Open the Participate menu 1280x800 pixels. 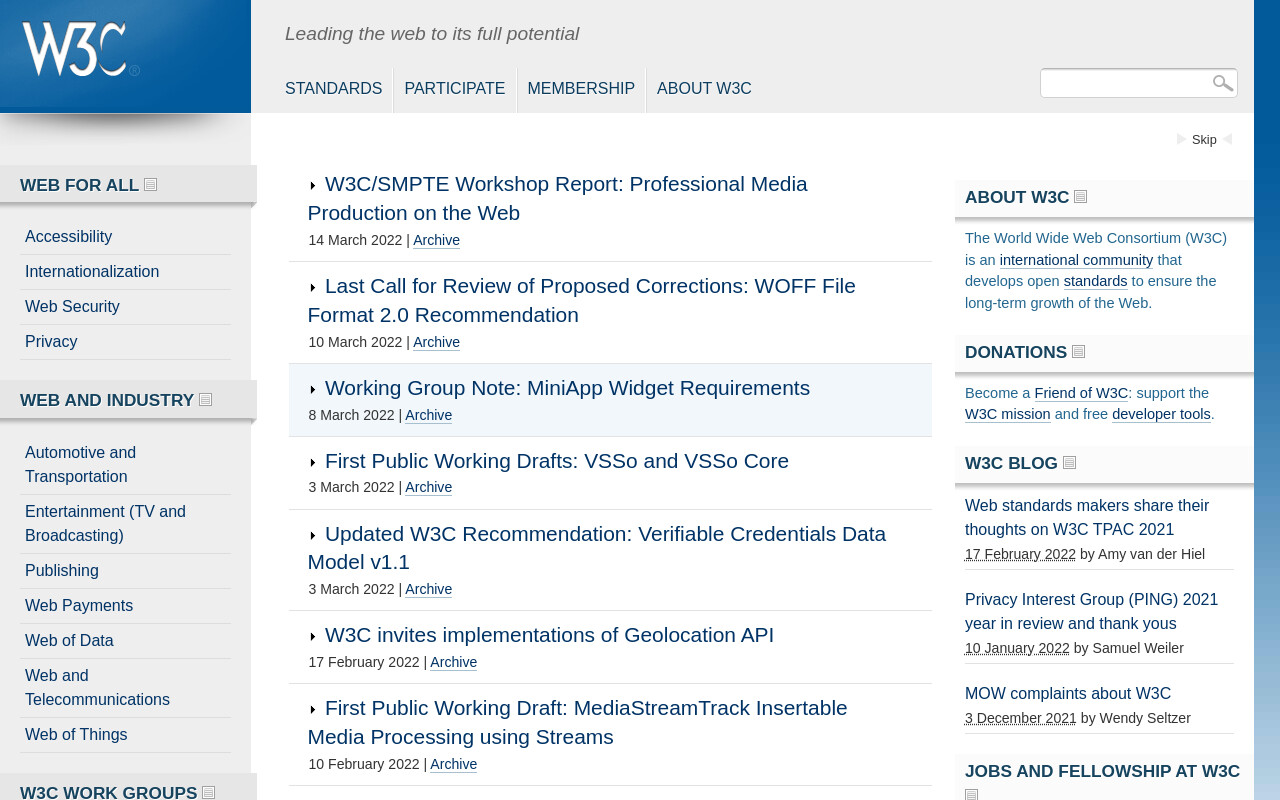point(455,89)
